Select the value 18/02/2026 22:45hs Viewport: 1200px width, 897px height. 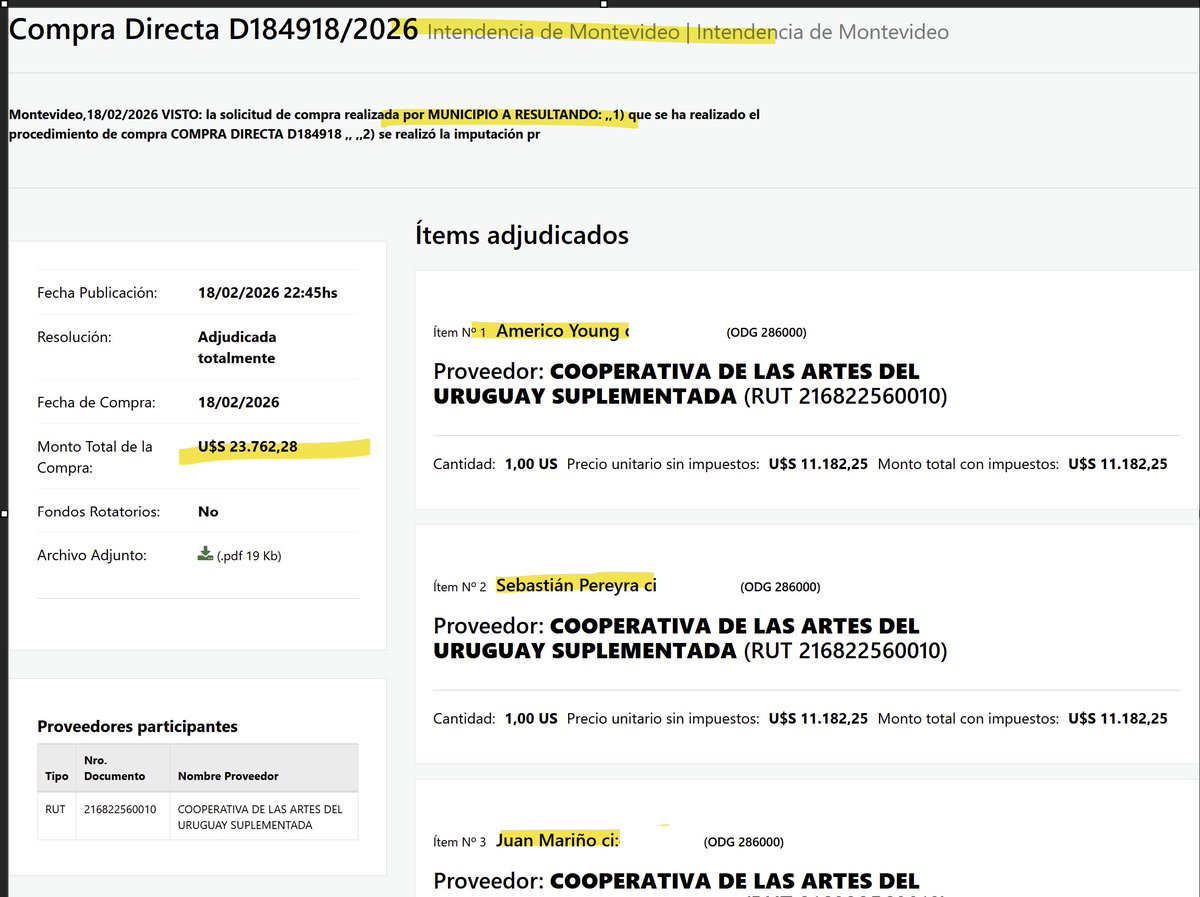coord(268,293)
